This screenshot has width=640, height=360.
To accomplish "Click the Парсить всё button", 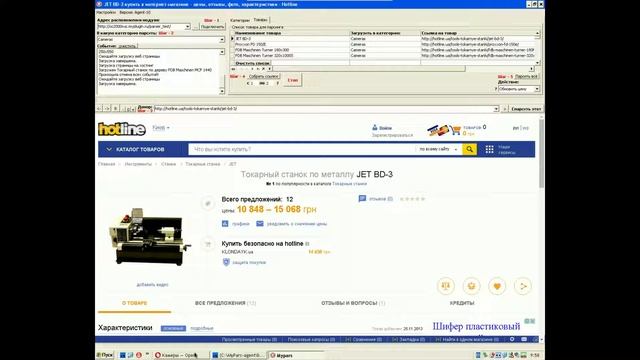I will pyautogui.click(x=527, y=76).
